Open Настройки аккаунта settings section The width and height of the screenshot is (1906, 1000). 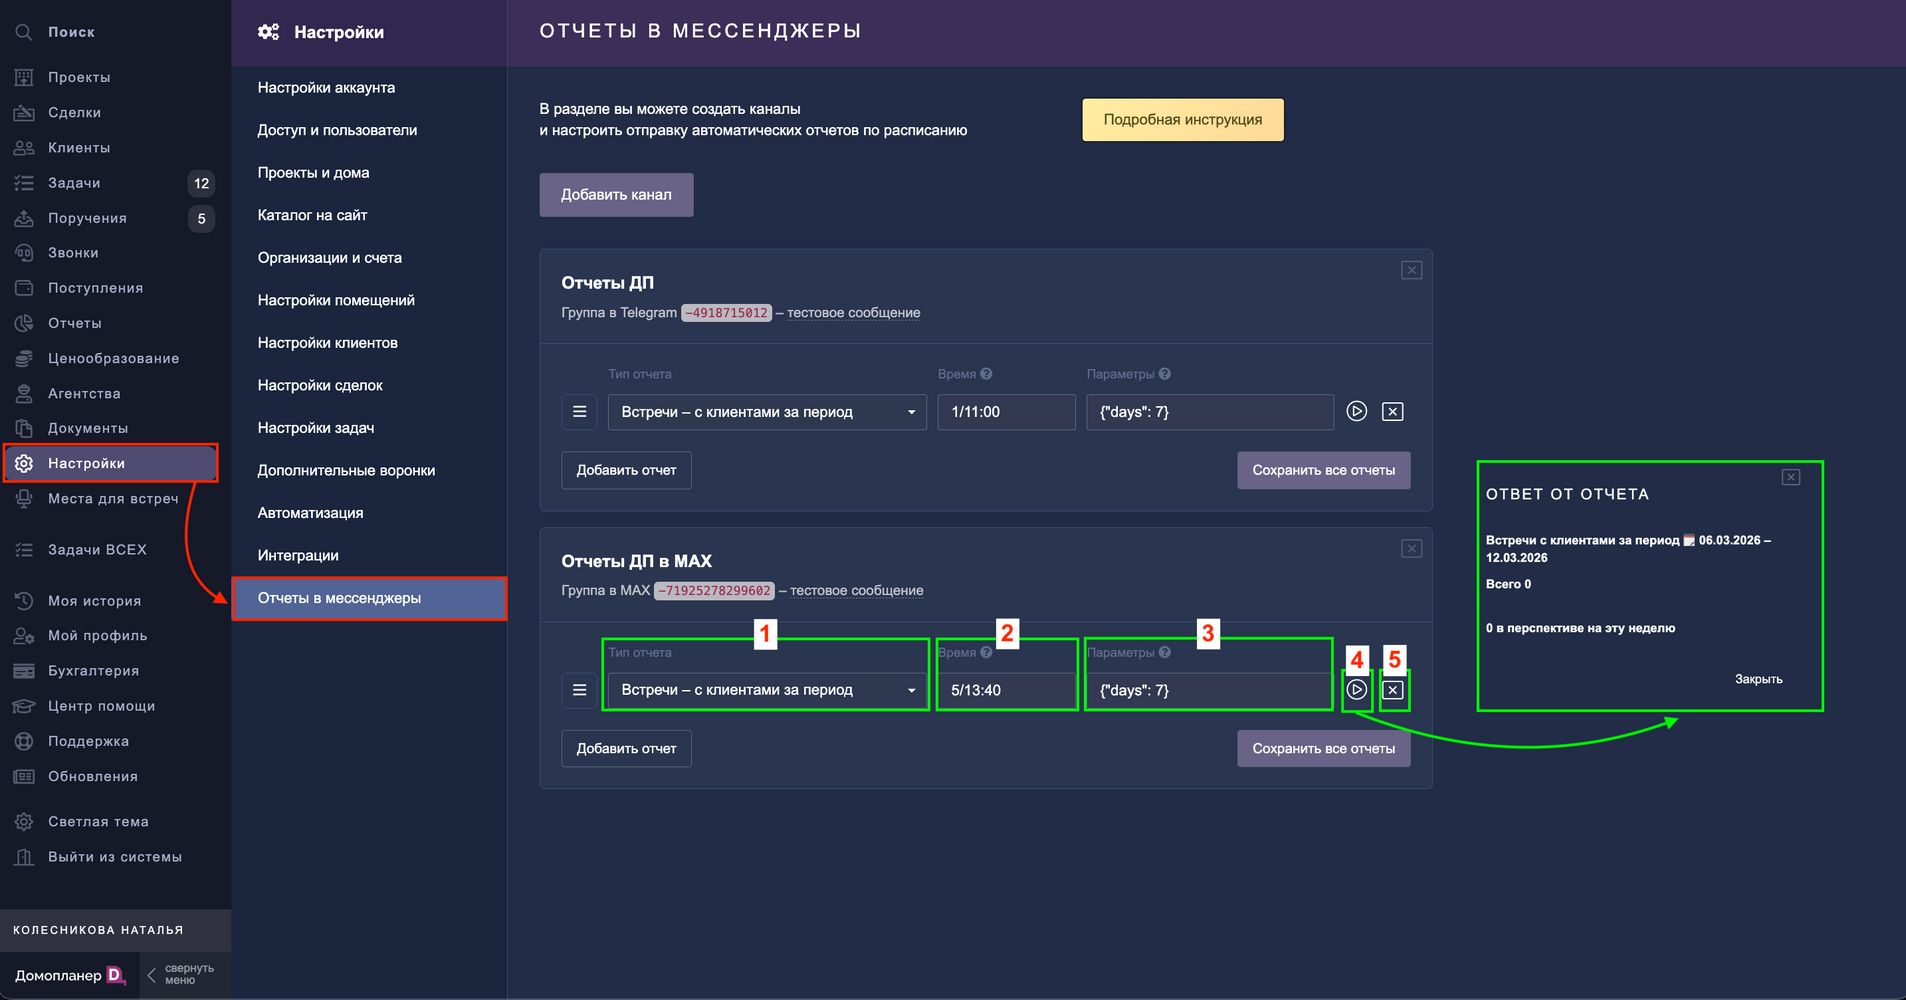coord(369,88)
